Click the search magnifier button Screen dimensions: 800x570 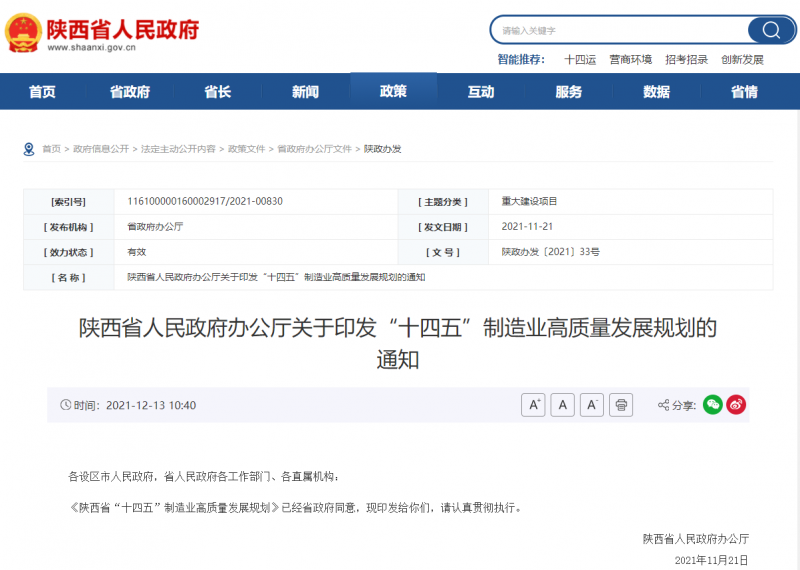click(x=771, y=30)
